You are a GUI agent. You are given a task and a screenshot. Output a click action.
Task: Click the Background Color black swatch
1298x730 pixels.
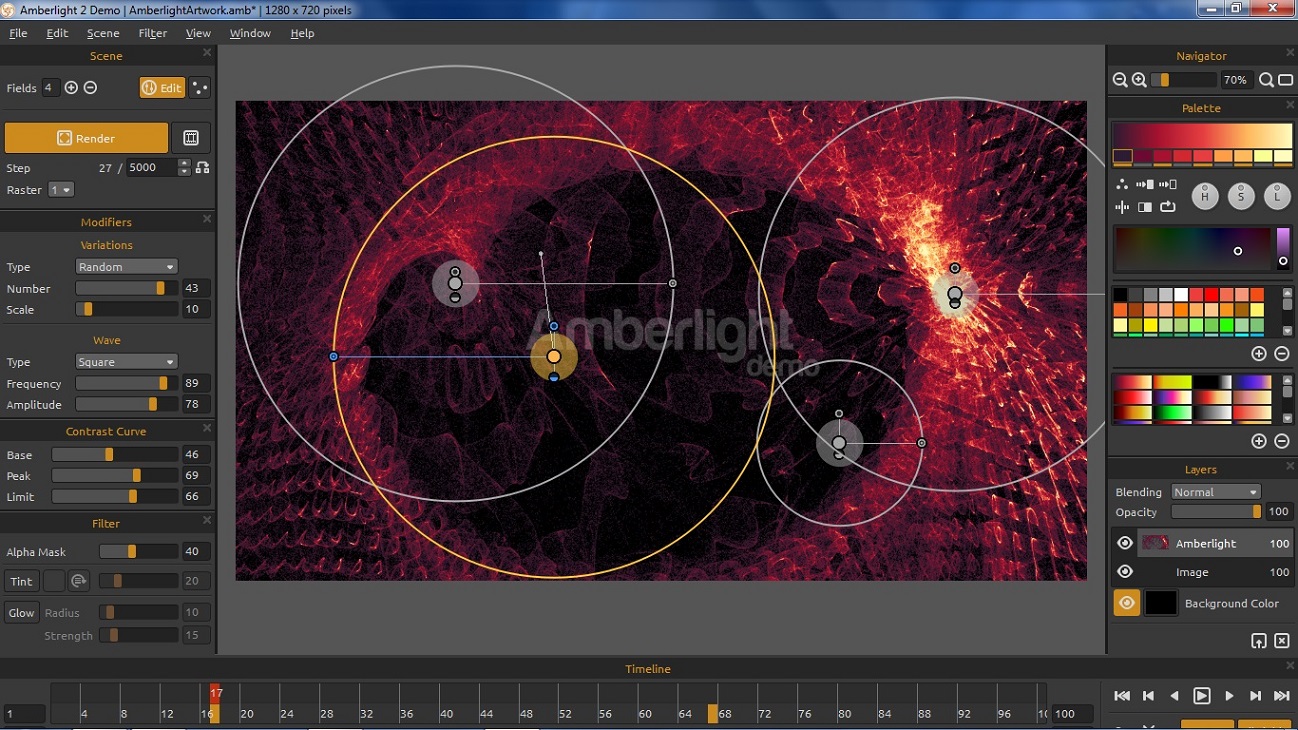1161,603
